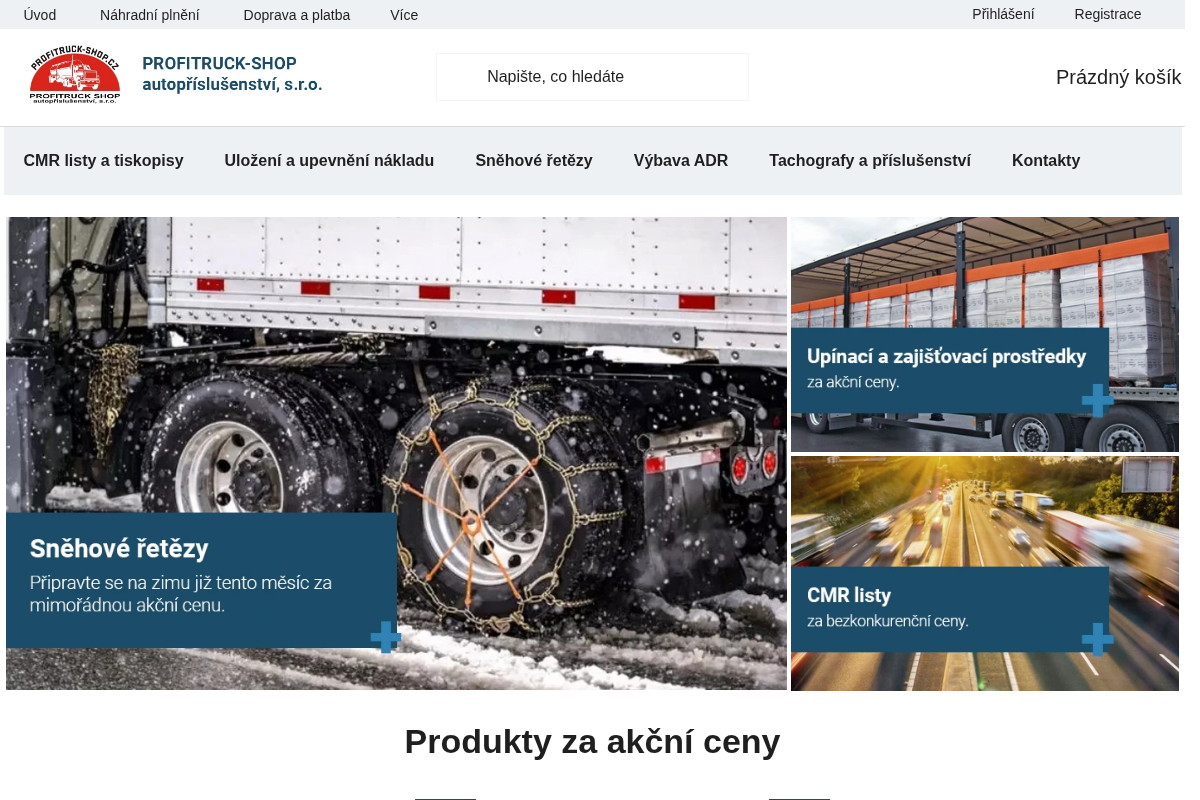Viewport: 1200px width, 800px height.
Task: Click the plus icon on CMR listy banner
Action: 1097,639
